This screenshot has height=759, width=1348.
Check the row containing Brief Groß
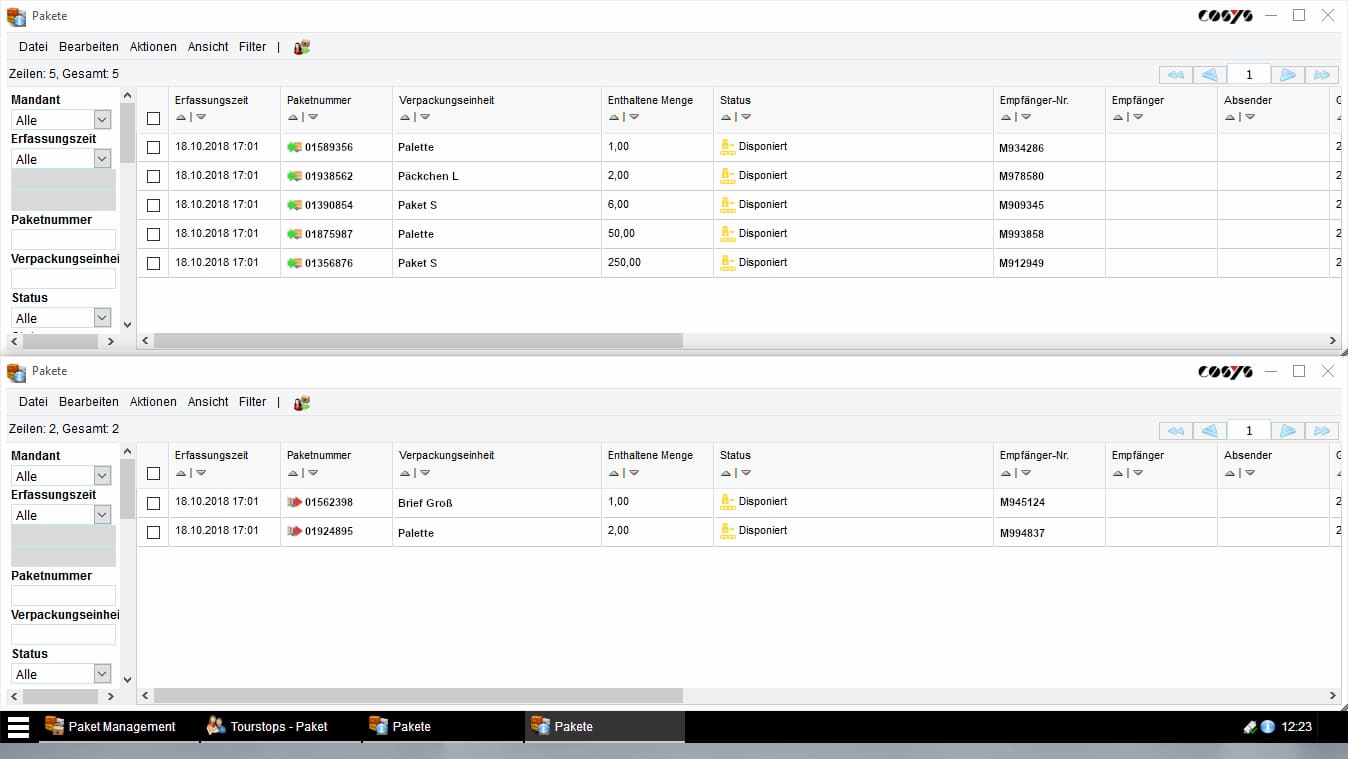(153, 502)
